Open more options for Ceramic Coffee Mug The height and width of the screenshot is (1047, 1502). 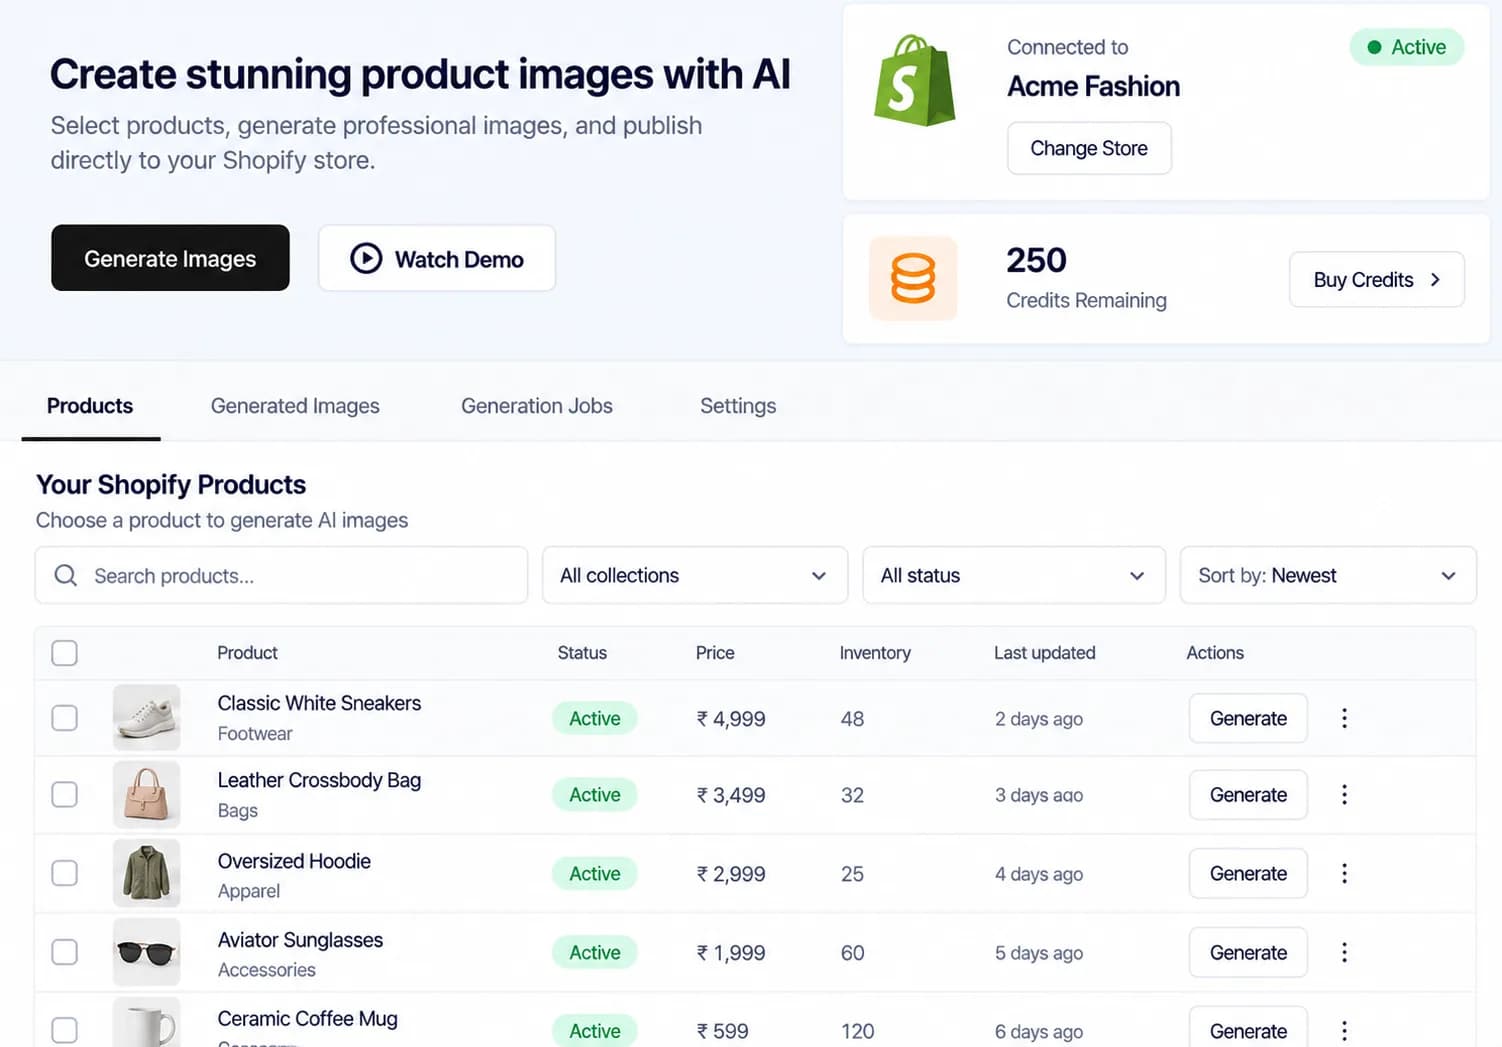1344,1030
